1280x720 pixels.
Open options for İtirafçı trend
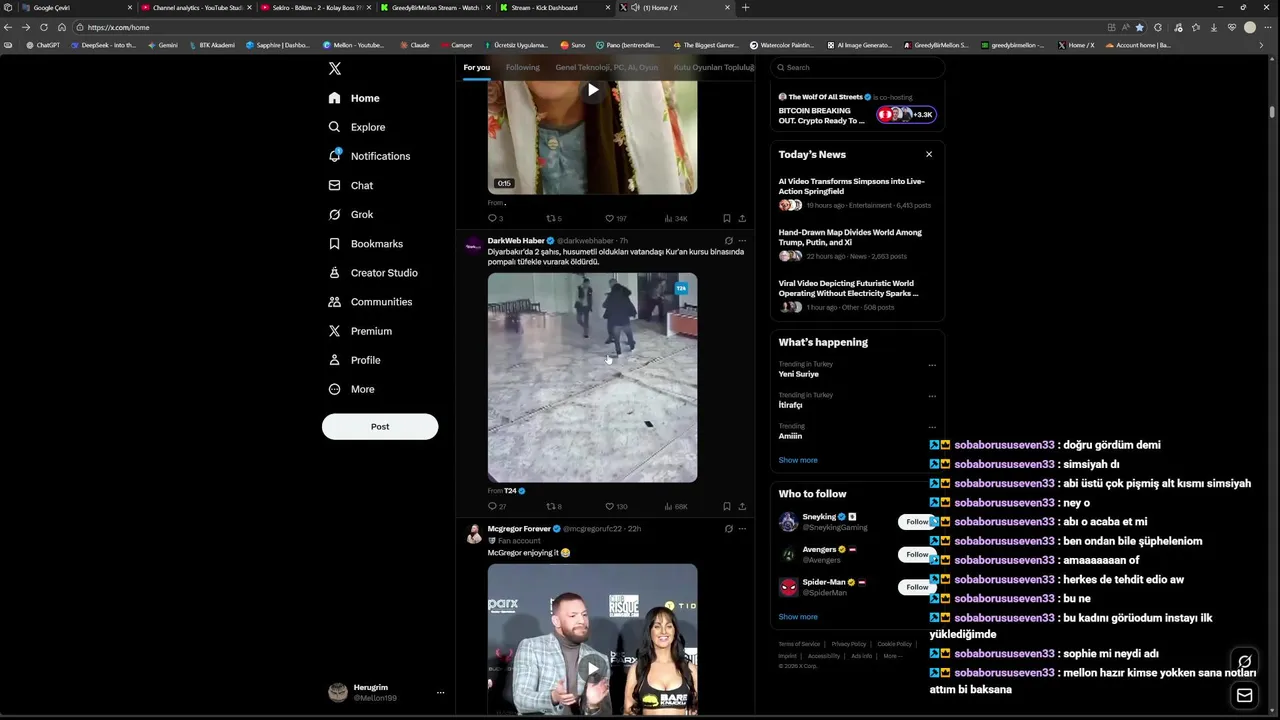tap(932, 396)
